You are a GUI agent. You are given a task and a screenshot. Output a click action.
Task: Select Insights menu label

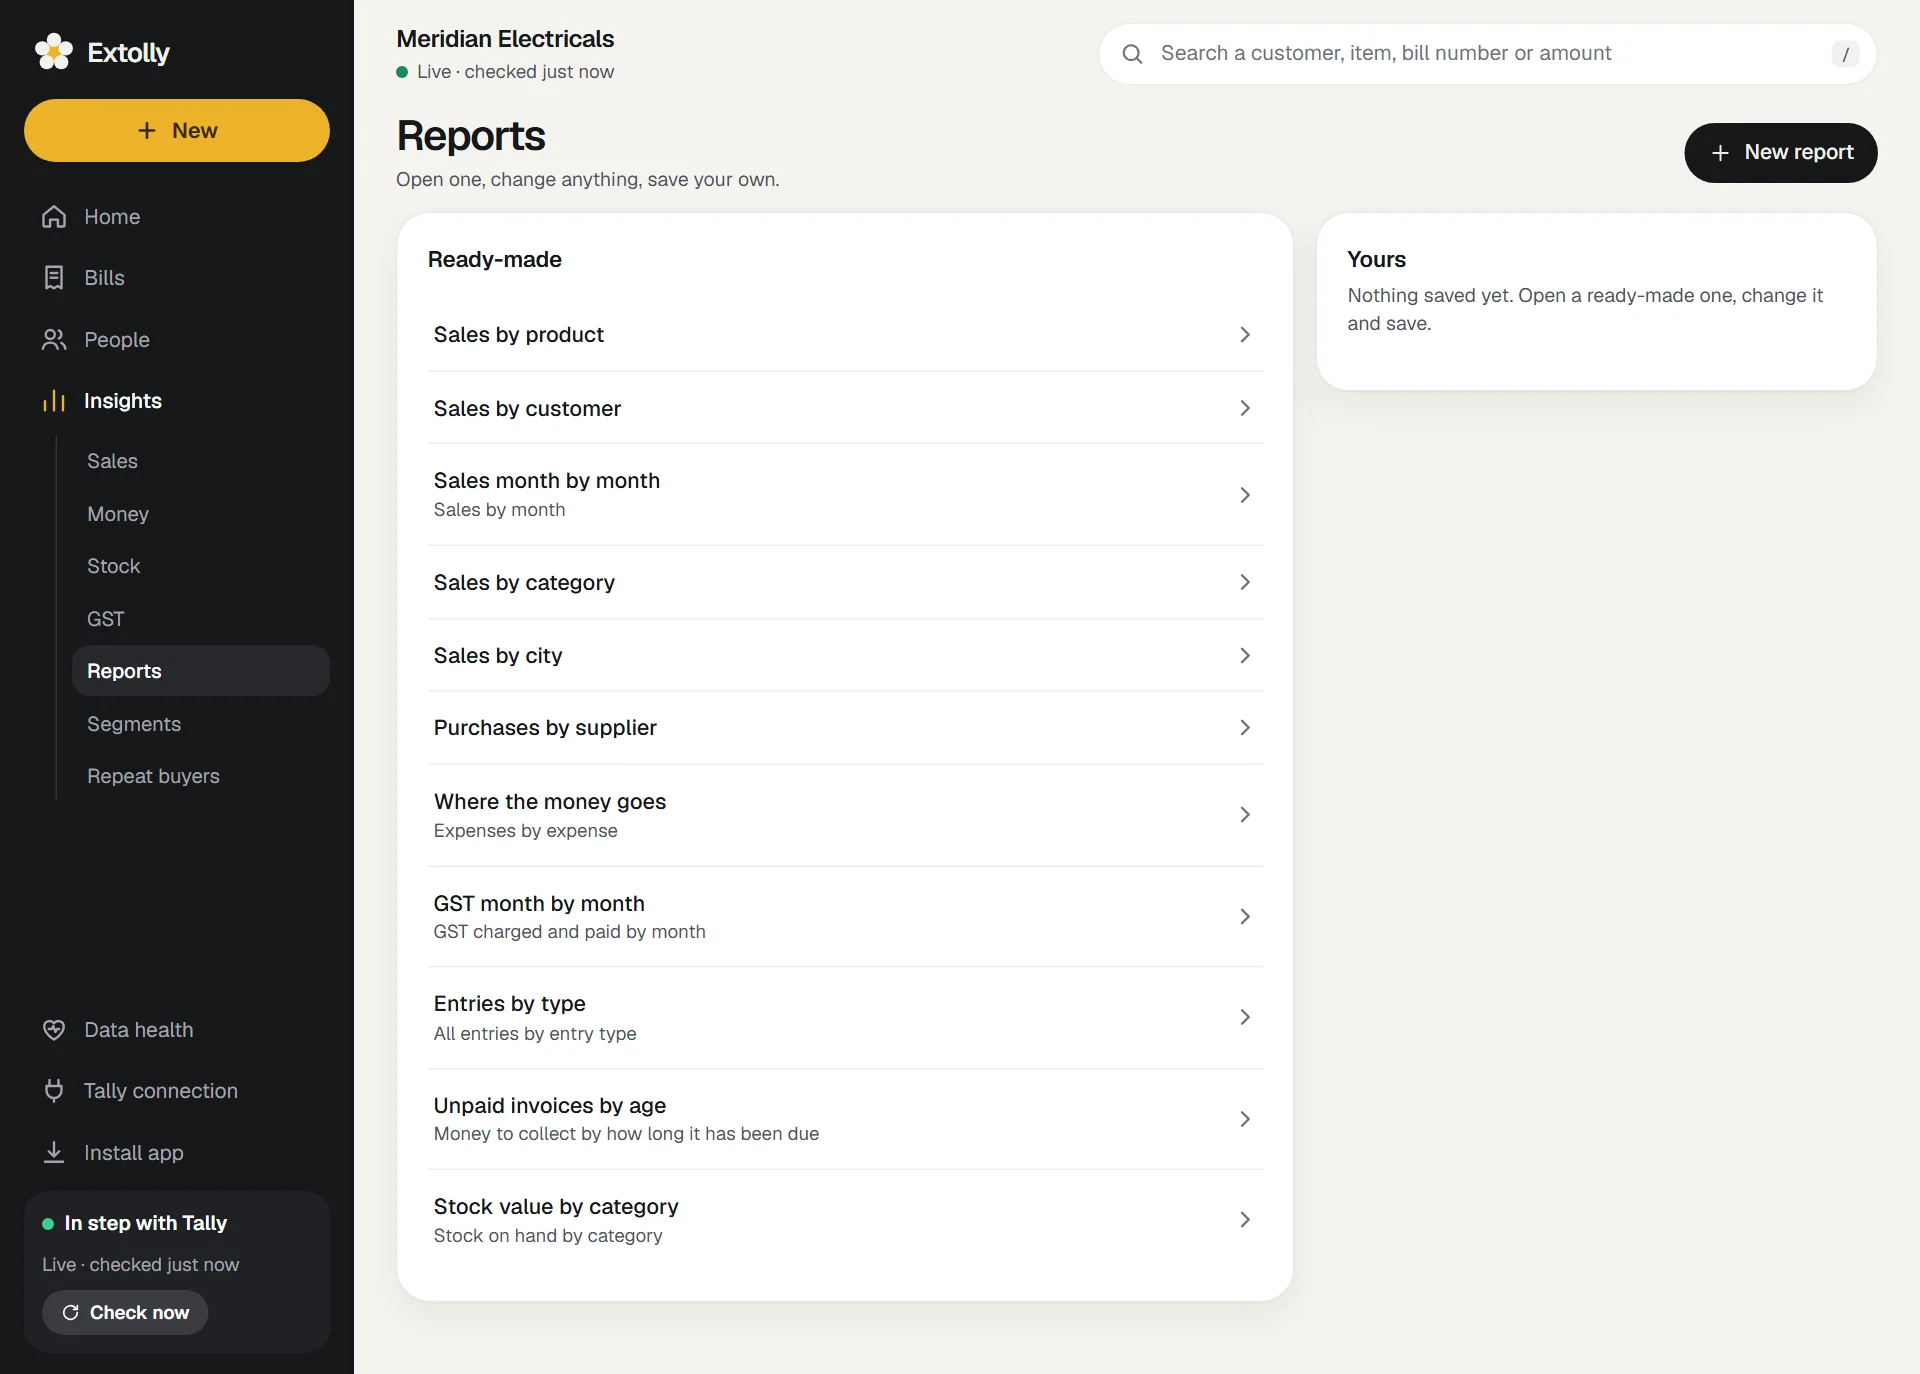point(123,401)
